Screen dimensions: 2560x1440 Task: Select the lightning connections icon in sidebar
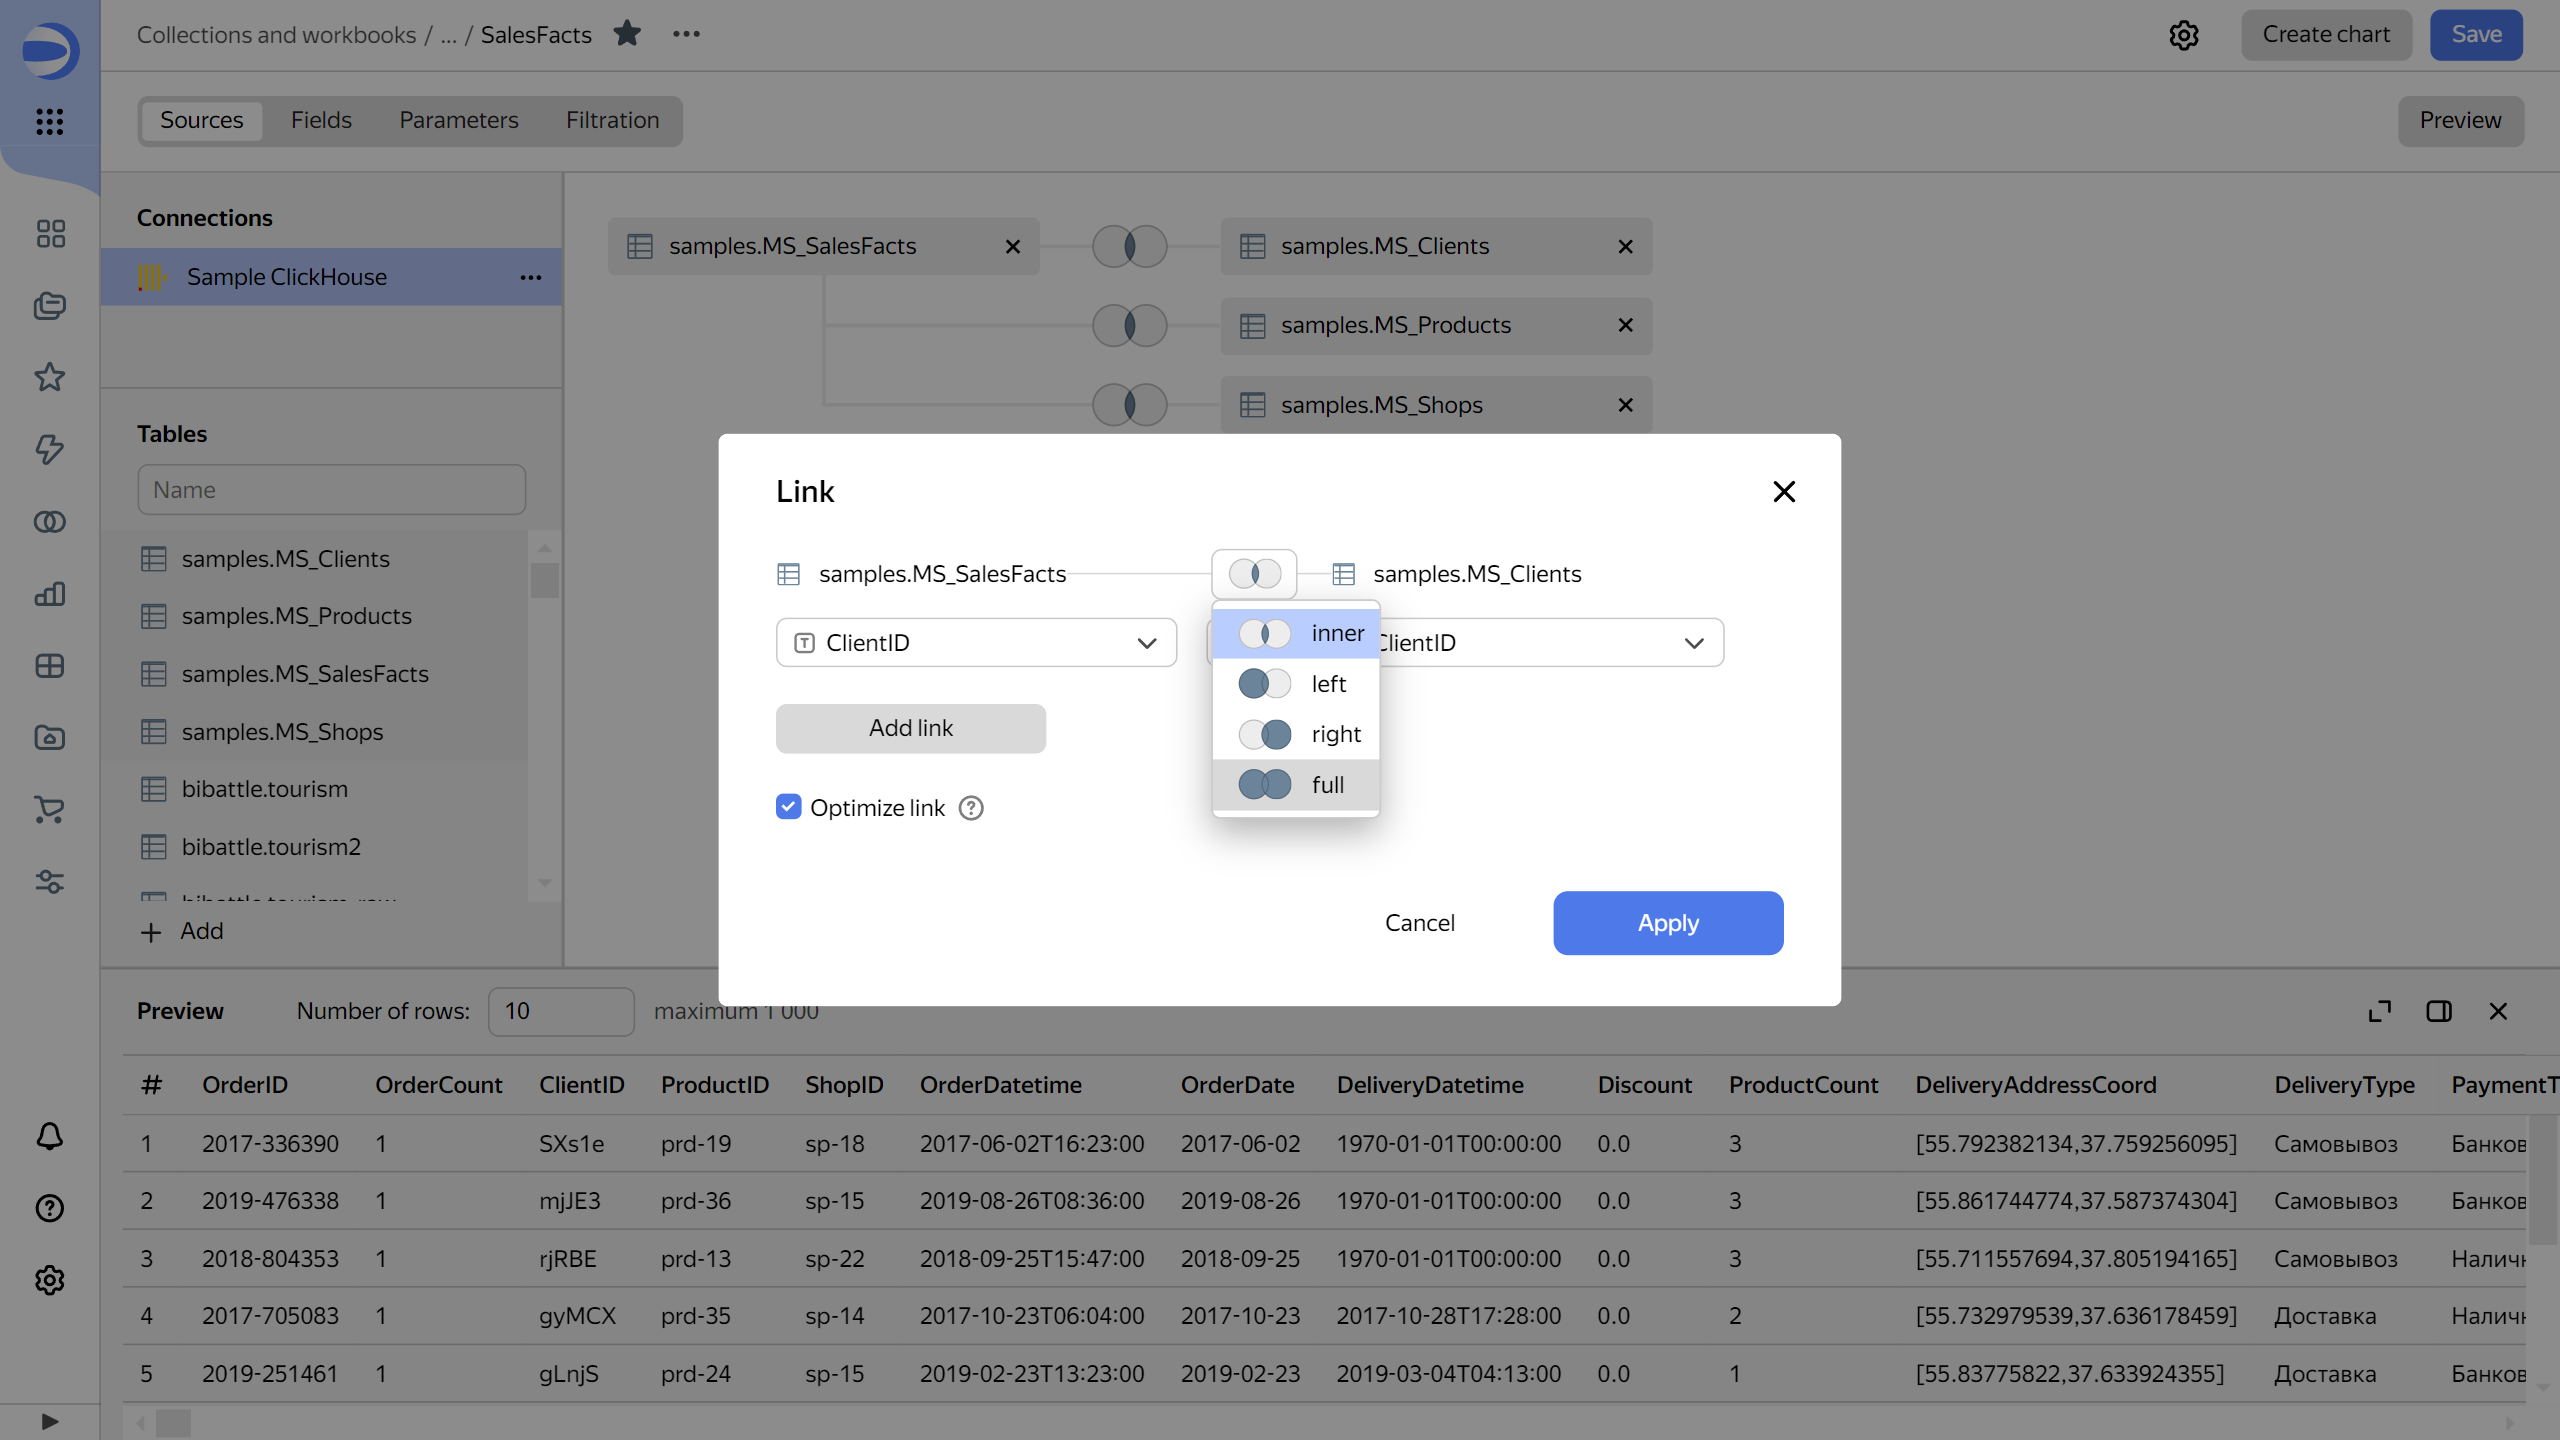click(x=50, y=450)
